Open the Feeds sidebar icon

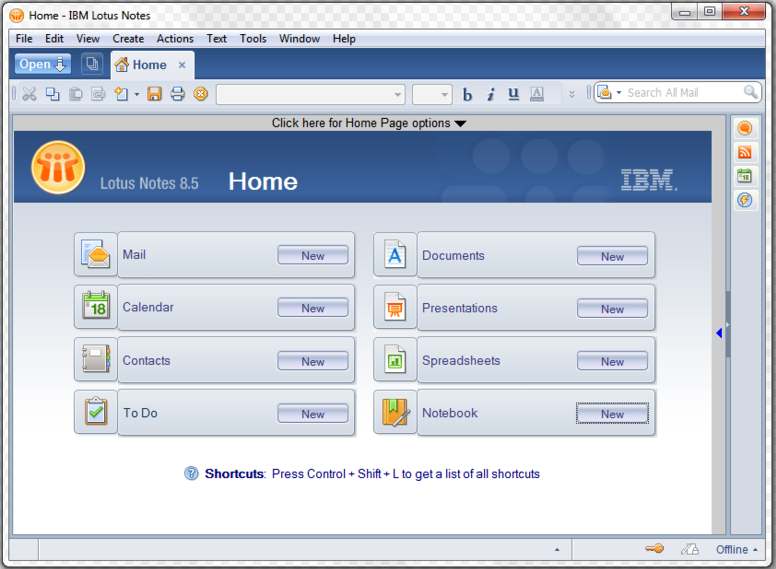point(745,152)
